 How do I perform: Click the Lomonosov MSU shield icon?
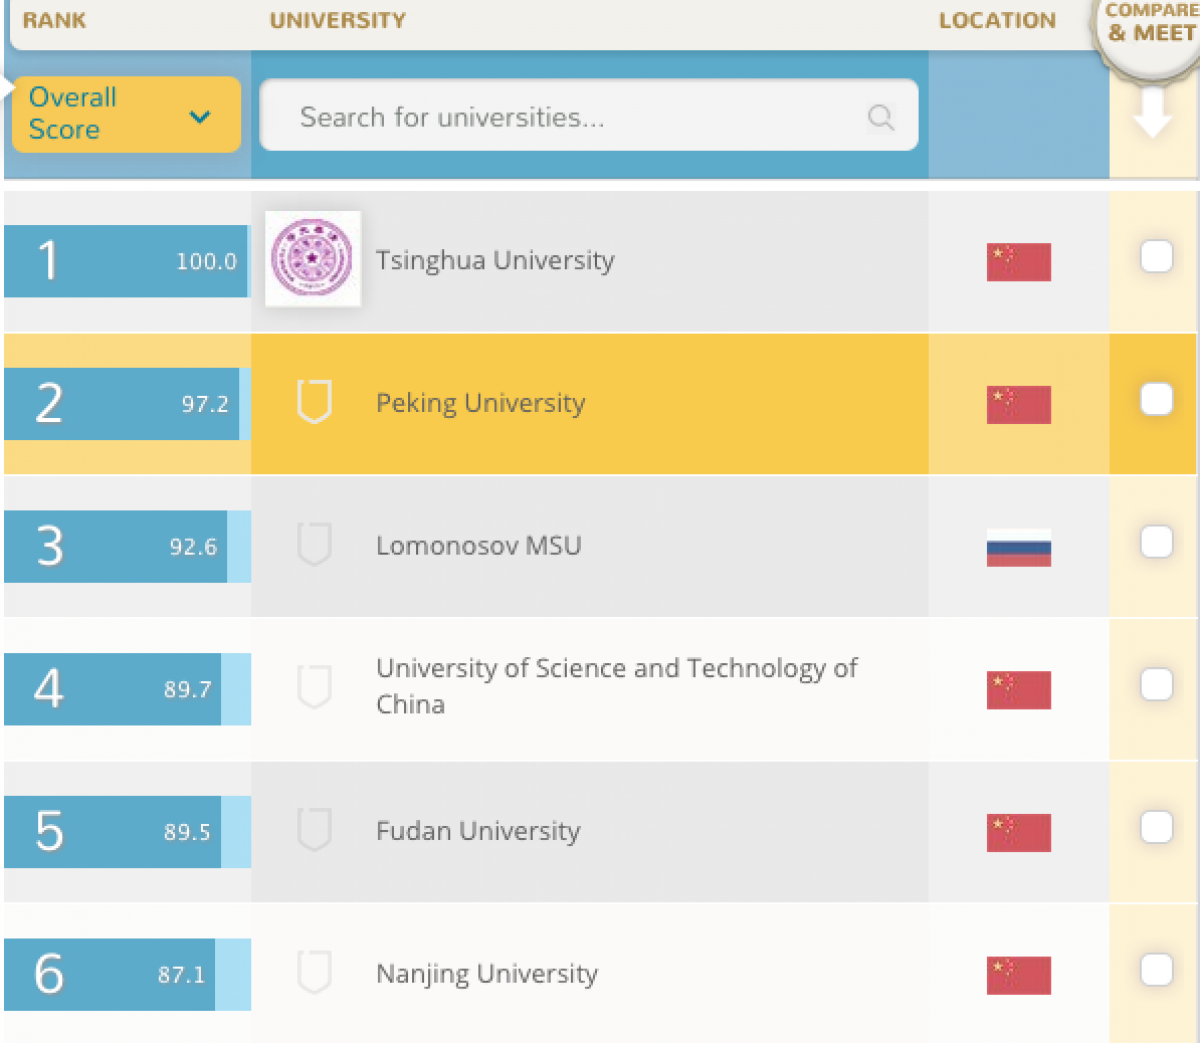click(314, 545)
